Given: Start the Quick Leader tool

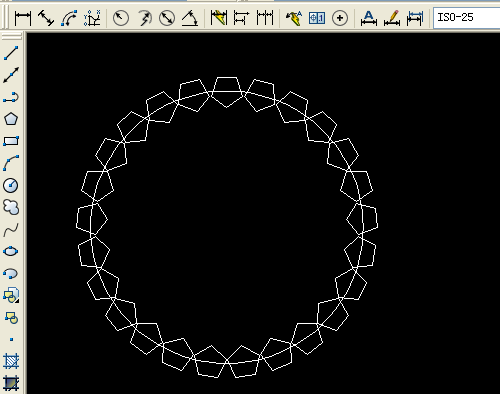Looking at the screenshot, I should pyautogui.click(x=294, y=18).
